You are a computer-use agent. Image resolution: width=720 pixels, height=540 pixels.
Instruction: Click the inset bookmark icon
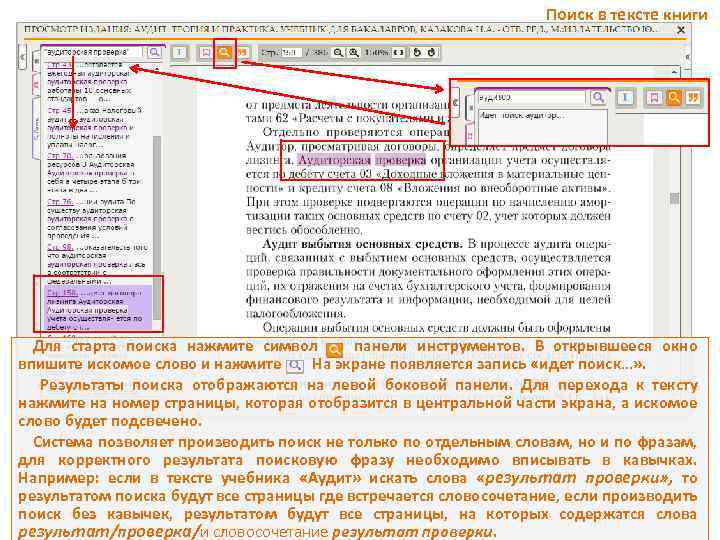click(654, 97)
